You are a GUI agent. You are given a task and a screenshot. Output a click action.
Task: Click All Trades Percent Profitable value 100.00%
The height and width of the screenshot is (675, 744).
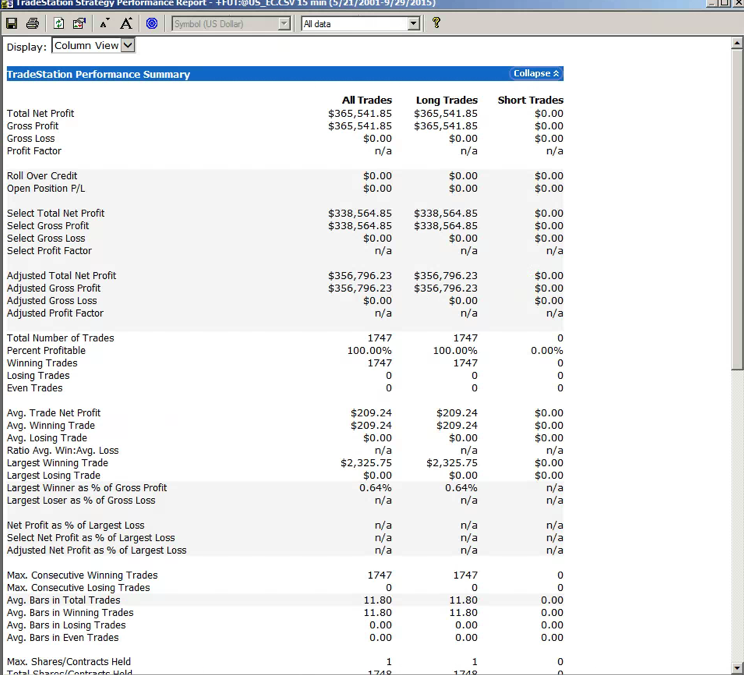tap(370, 351)
